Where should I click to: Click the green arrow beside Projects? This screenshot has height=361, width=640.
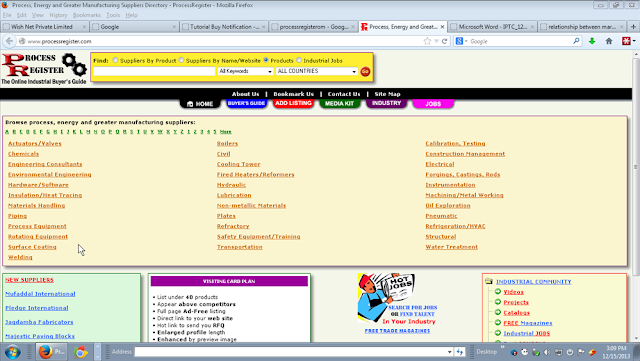(498, 302)
